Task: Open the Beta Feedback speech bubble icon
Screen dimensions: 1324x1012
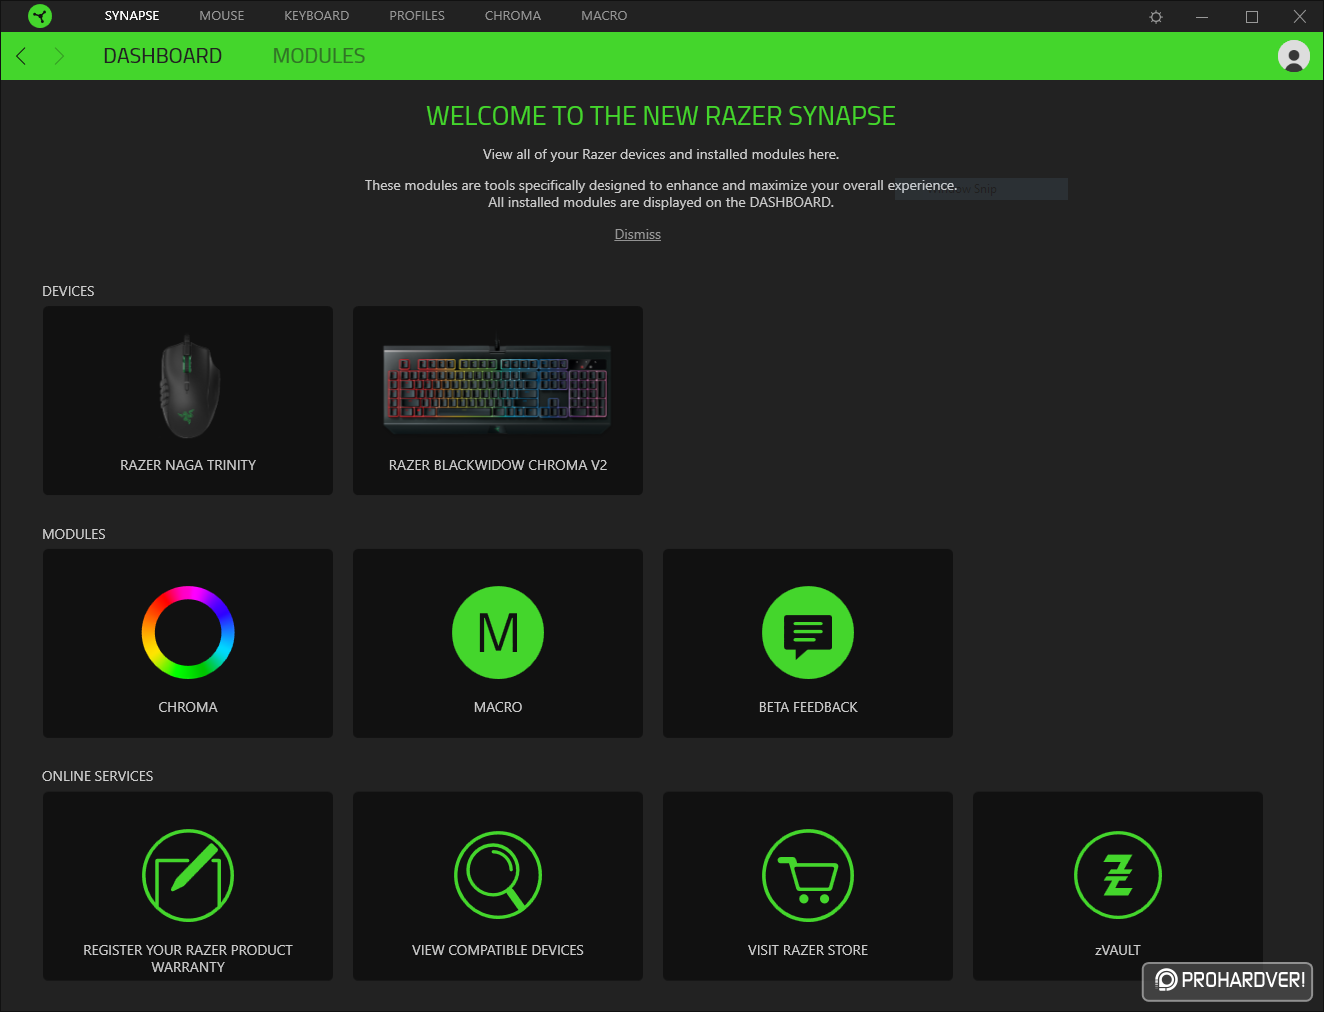Action: click(808, 633)
